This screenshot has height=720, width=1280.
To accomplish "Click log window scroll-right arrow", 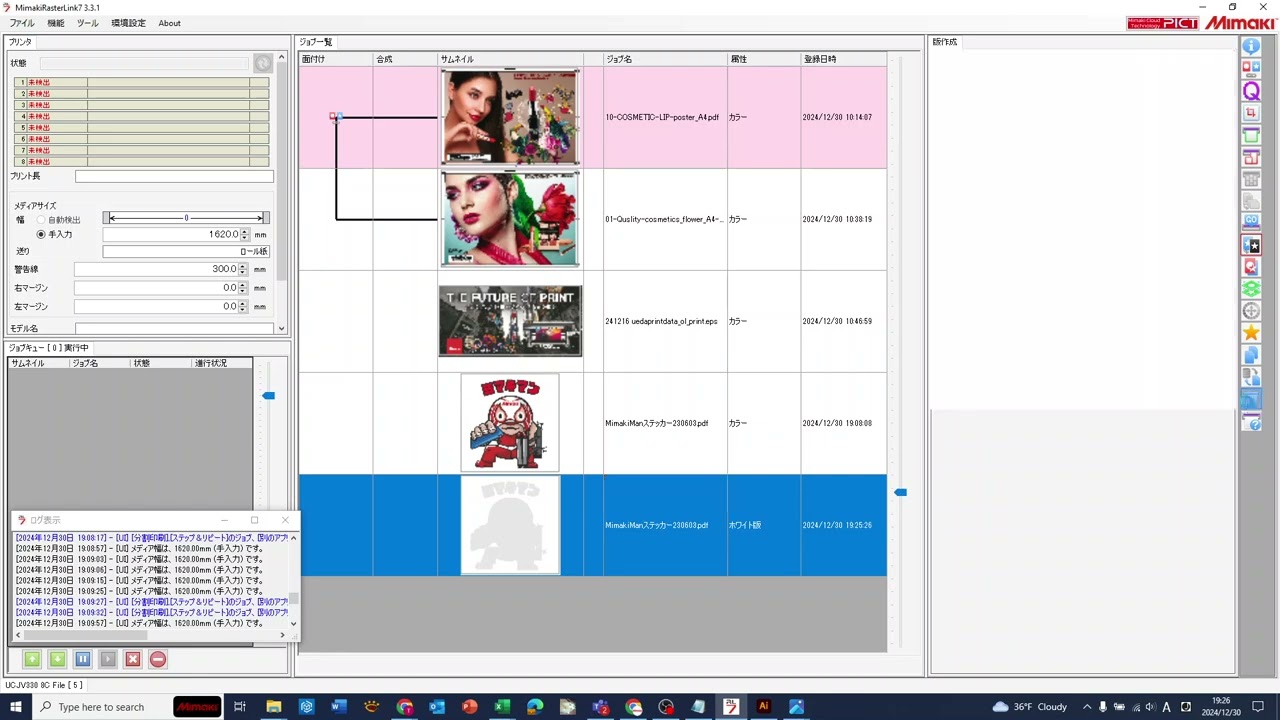I will [282, 635].
